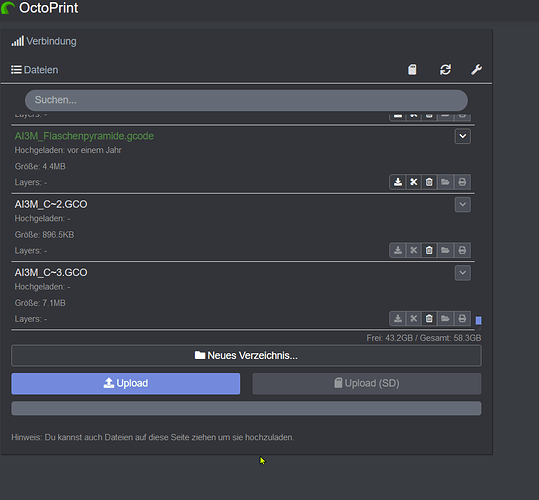Focus the Suchen... search field
The width and height of the screenshot is (539, 500).
(246, 100)
